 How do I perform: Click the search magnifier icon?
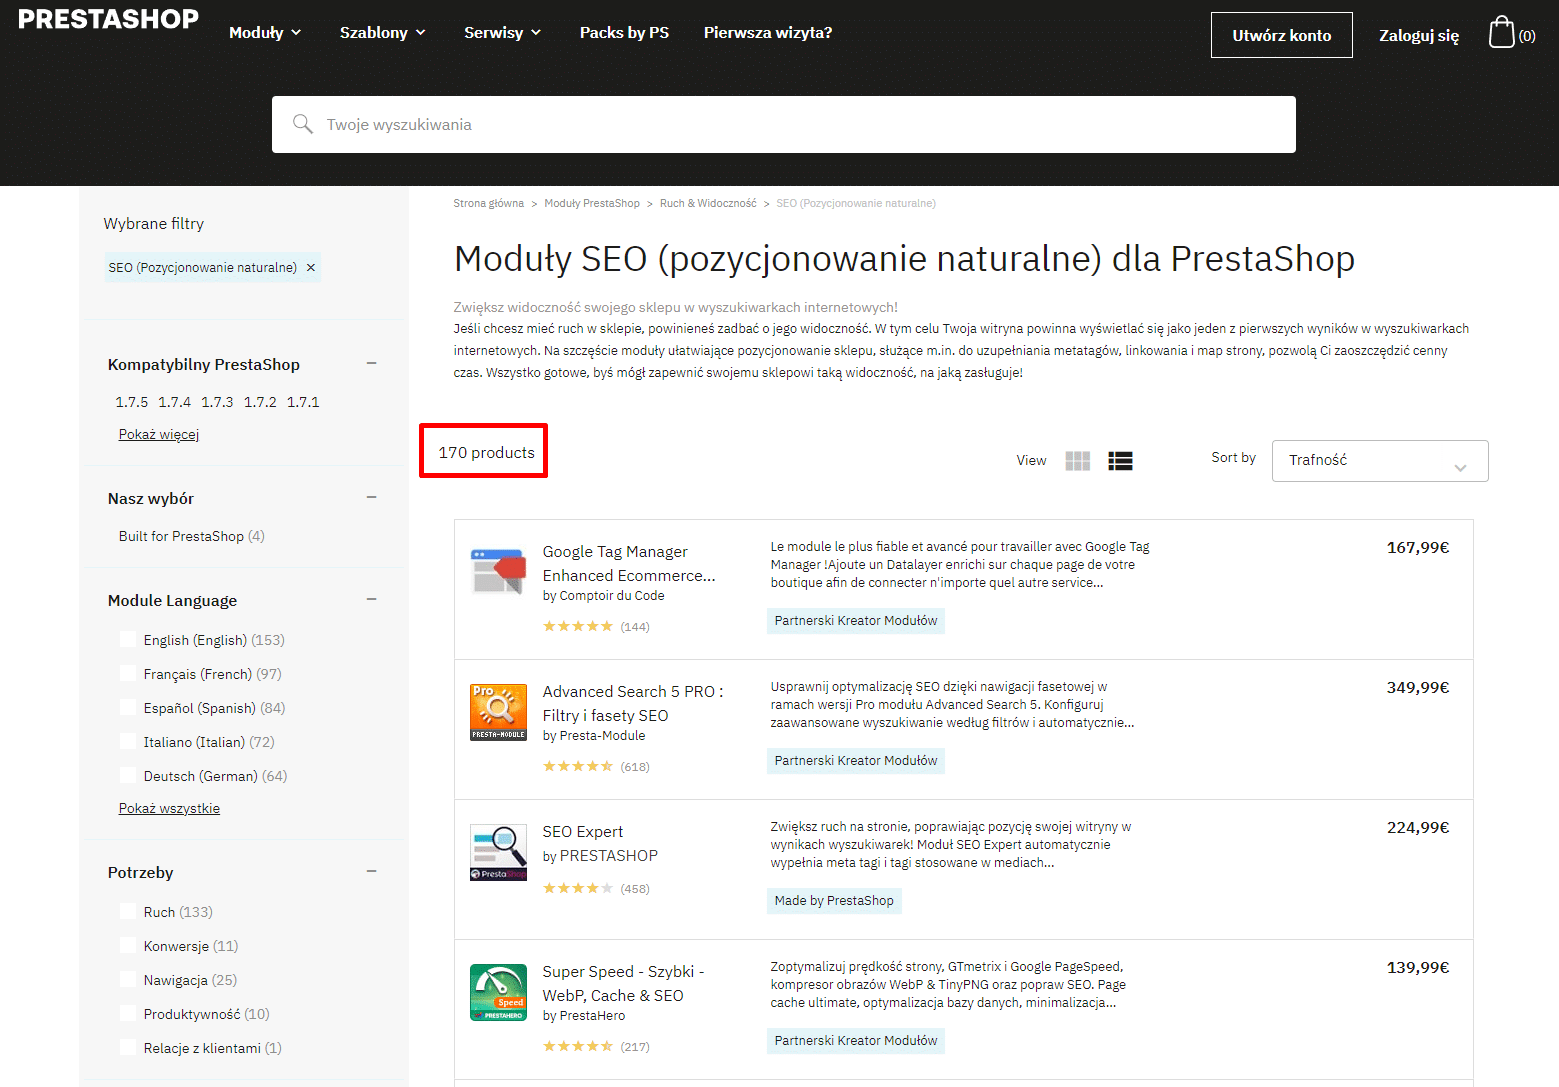coord(302,124)
